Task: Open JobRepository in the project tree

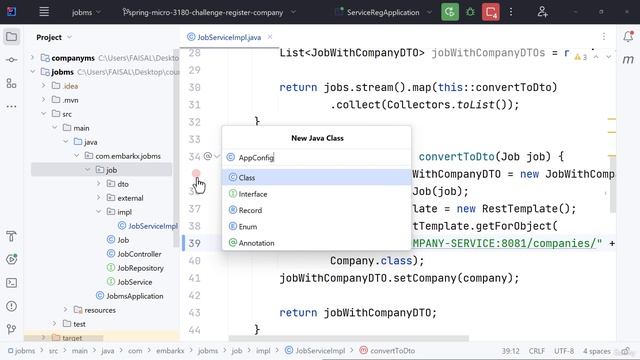Action: coord(135,268)
